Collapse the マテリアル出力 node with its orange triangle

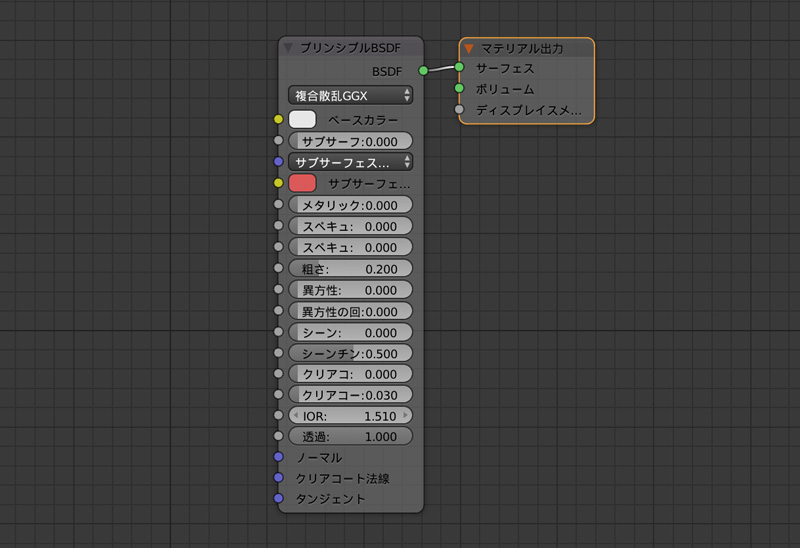point(469,48)
